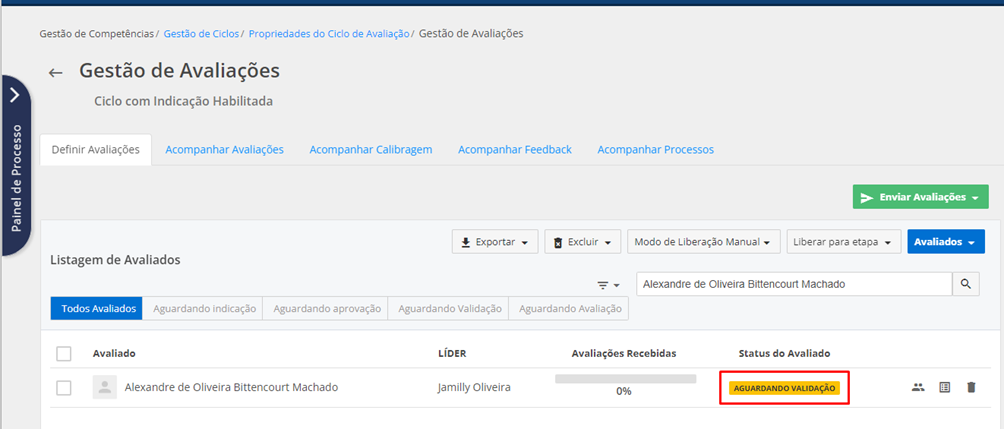Click the avatar of Alexandre de Oliveira
Screen dimensions: 1004x429
[x=104, y=387]
